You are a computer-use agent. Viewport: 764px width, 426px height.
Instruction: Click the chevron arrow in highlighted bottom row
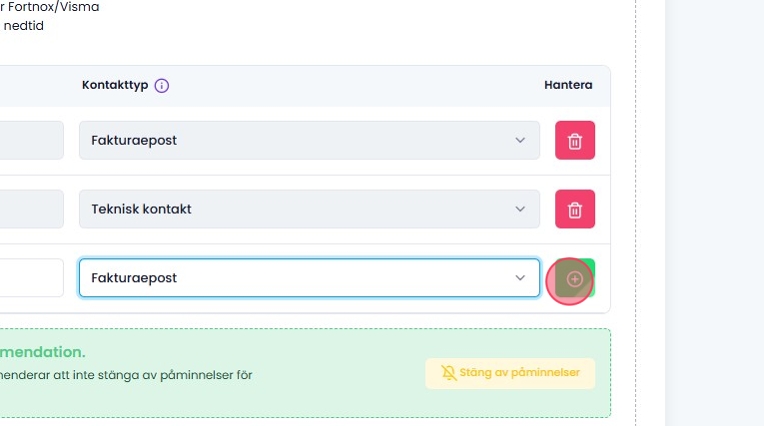click(x=520, y=278)
